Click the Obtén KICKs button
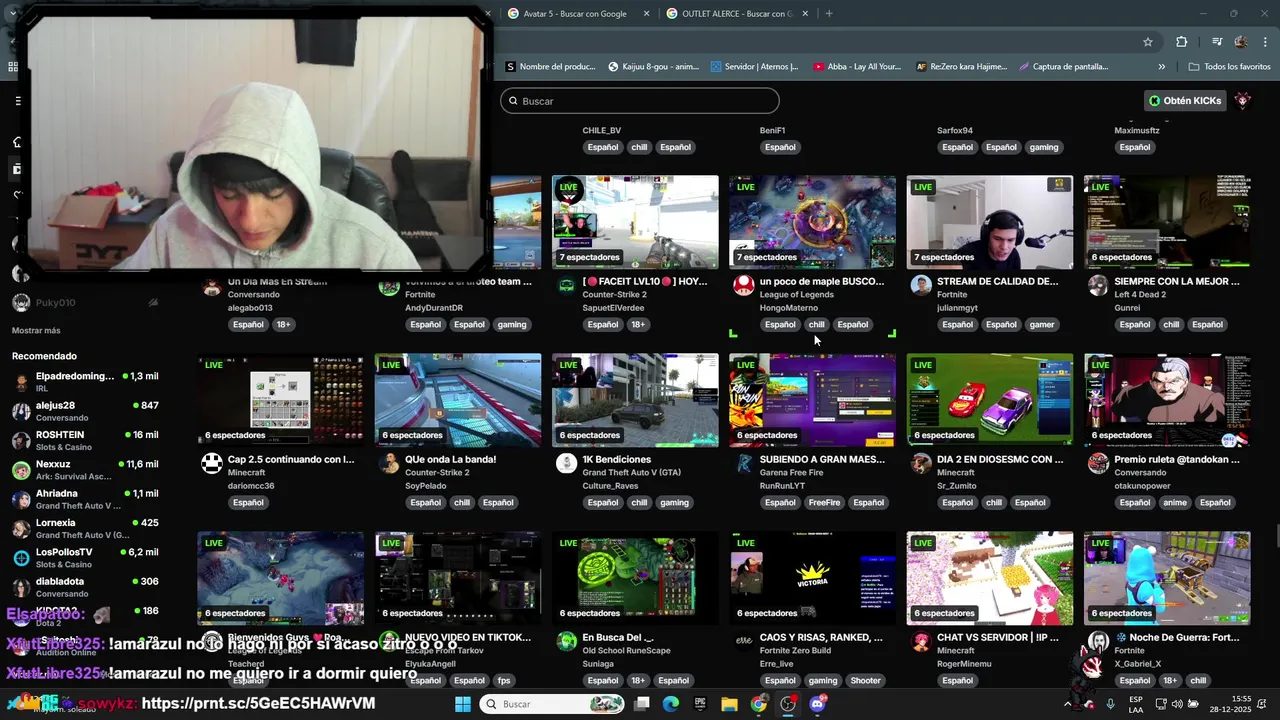This screenshot has height=720, width=1280. tap(1185, 100)
